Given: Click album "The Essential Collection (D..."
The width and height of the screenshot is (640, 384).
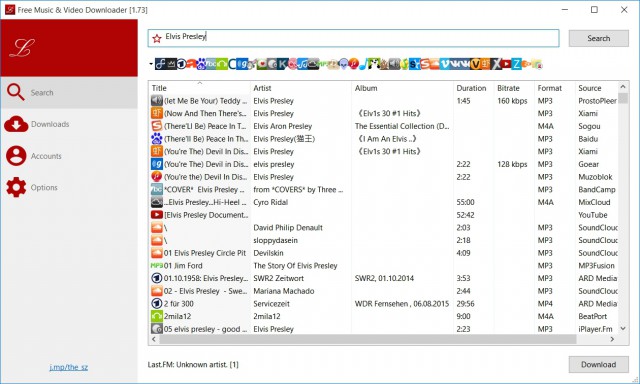Looking at the screenshot, I should coord(402,126).
